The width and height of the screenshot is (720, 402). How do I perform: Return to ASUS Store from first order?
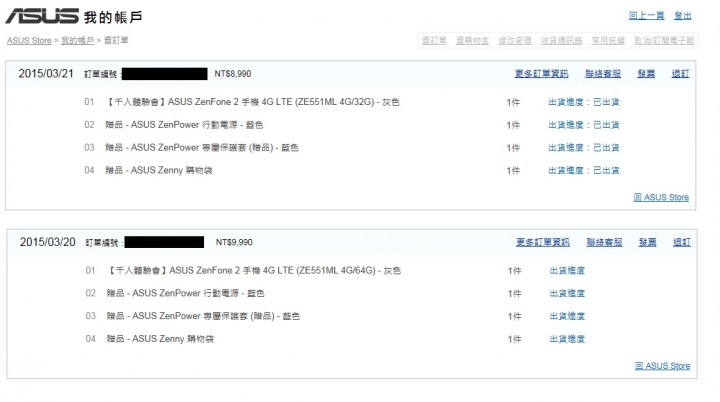[x=661, y=197]
